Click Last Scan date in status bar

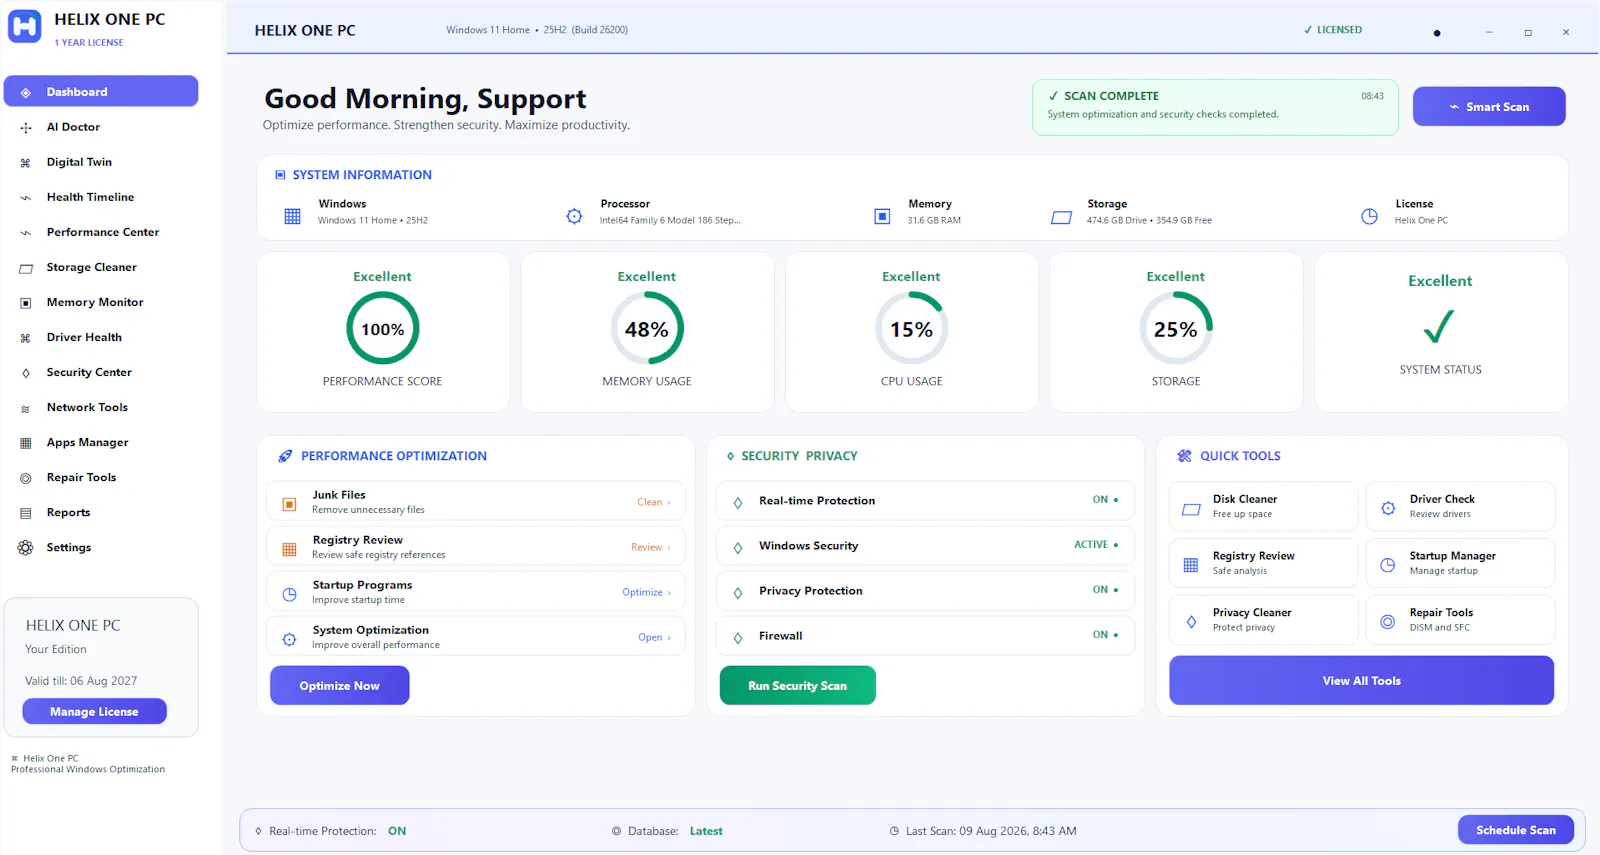tap(991, 831)
